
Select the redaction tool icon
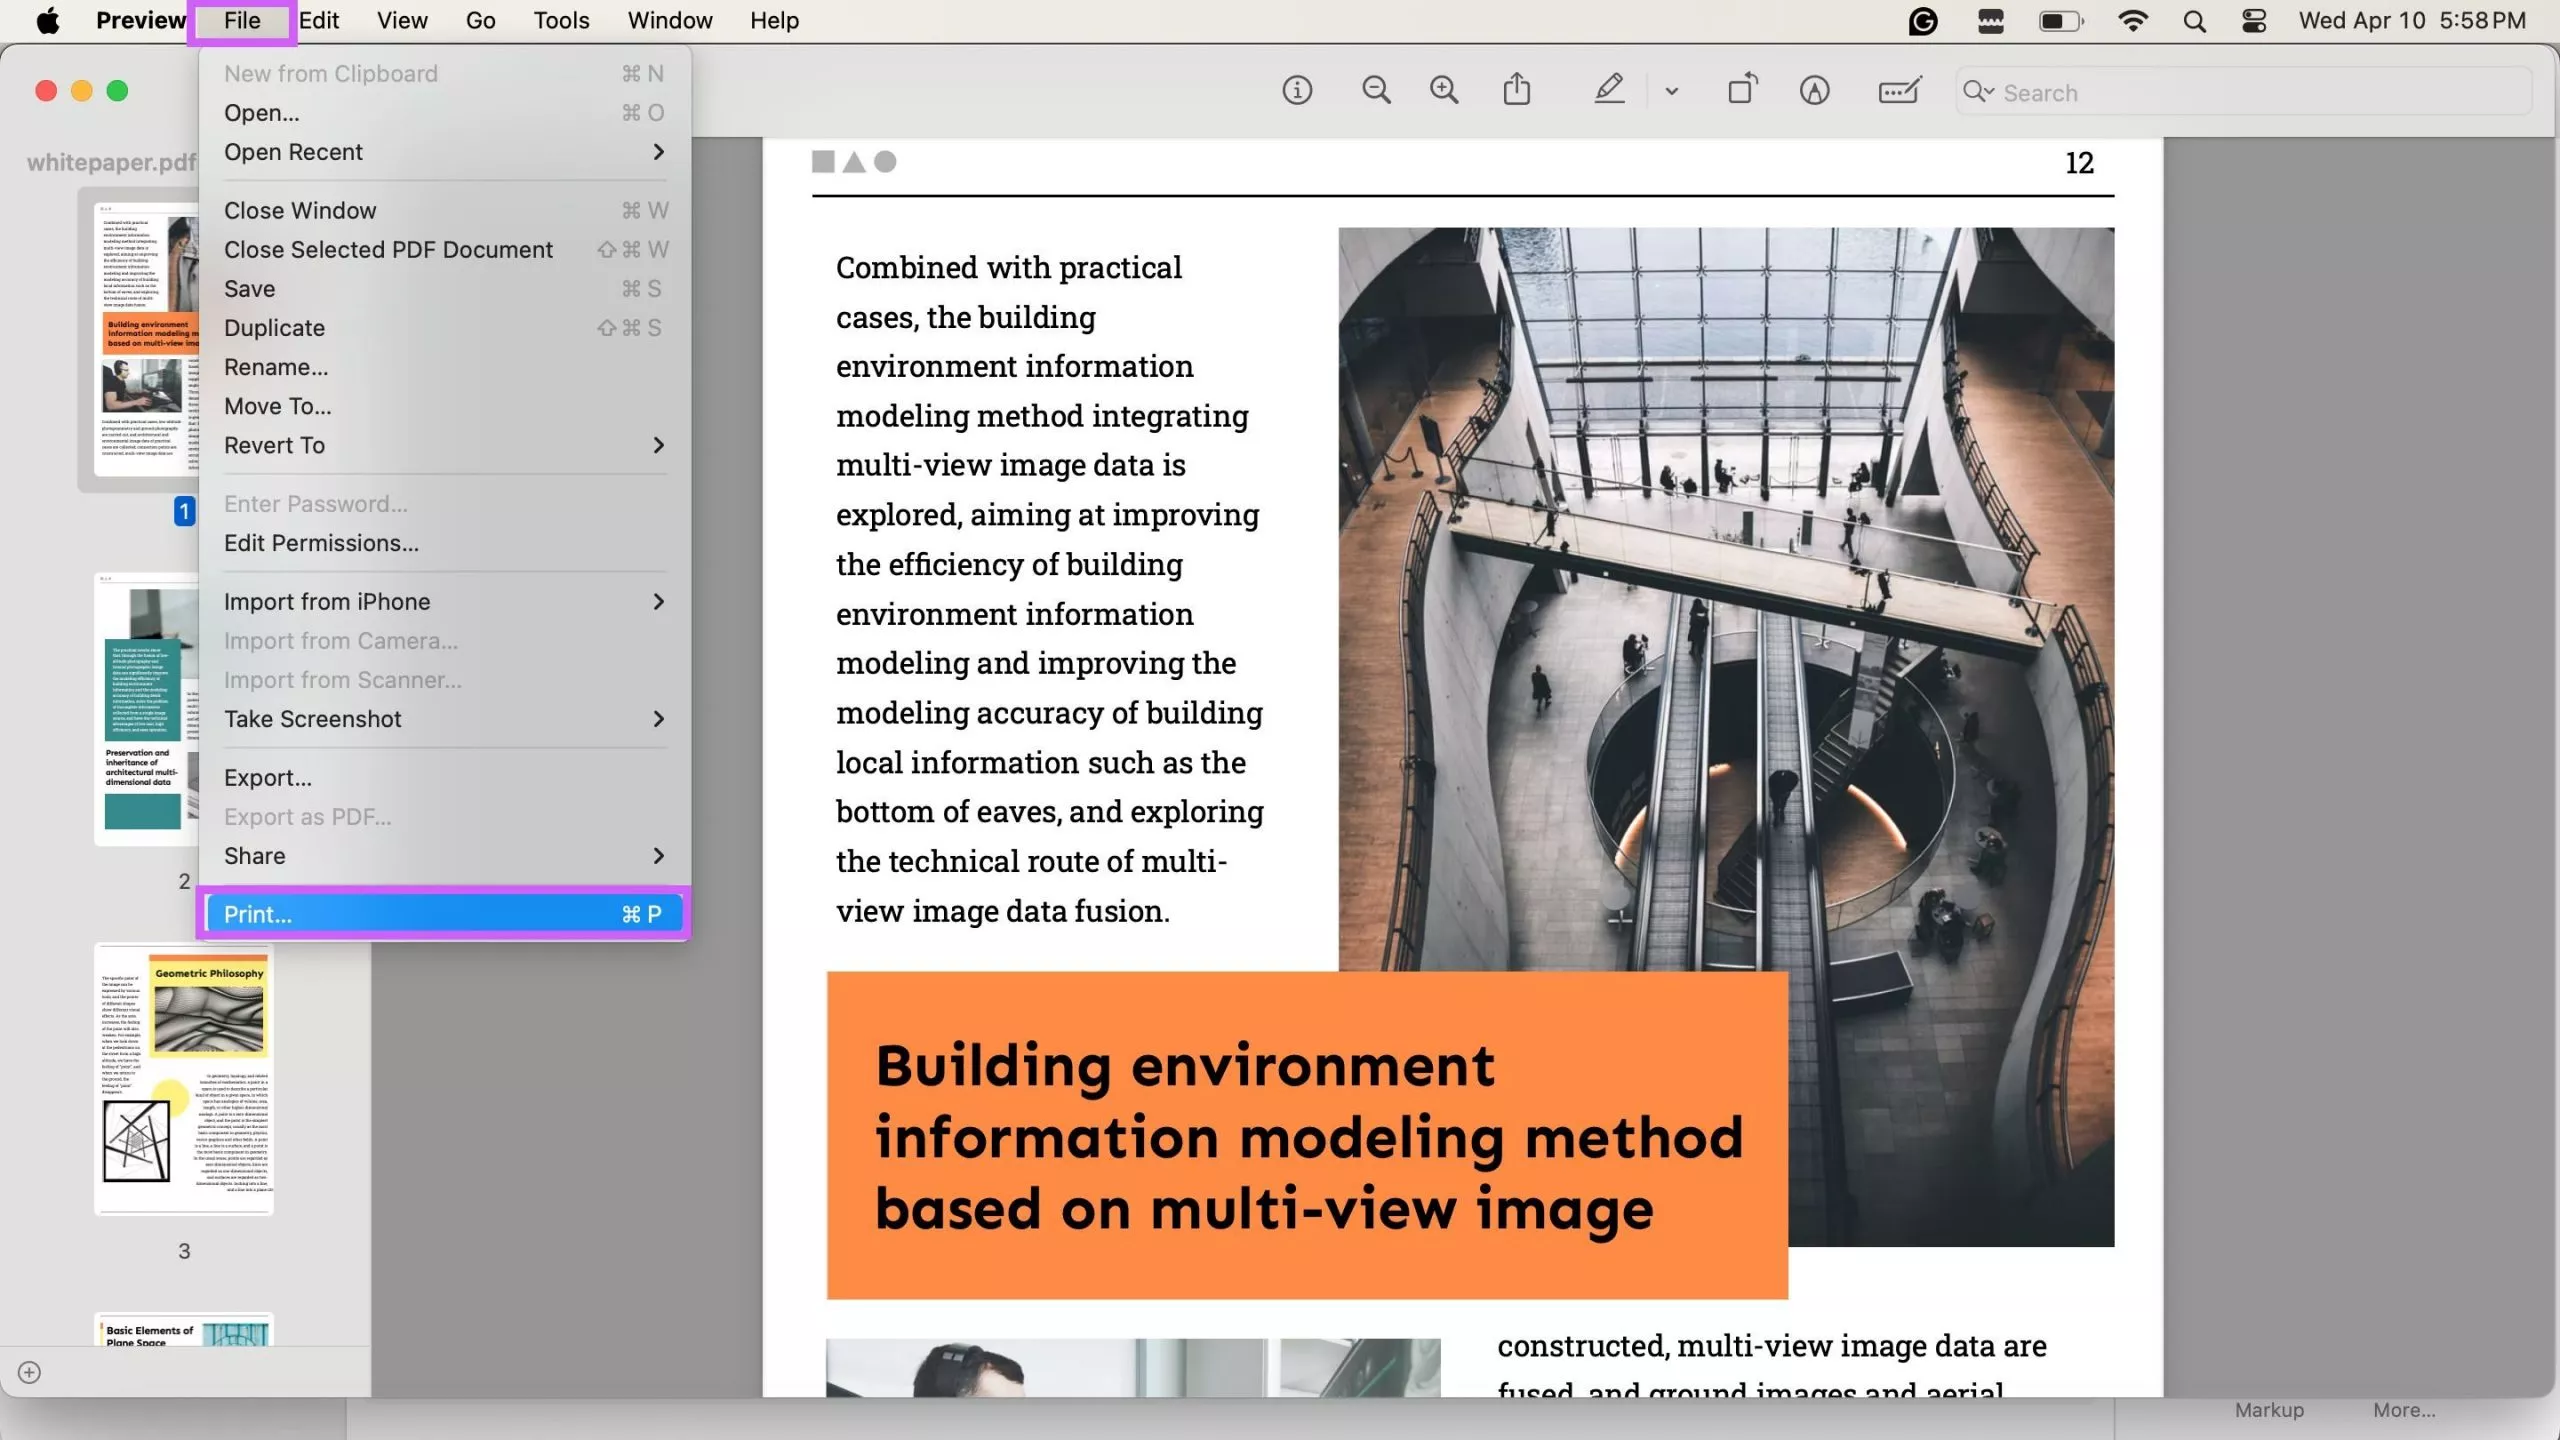[1897, 90]
